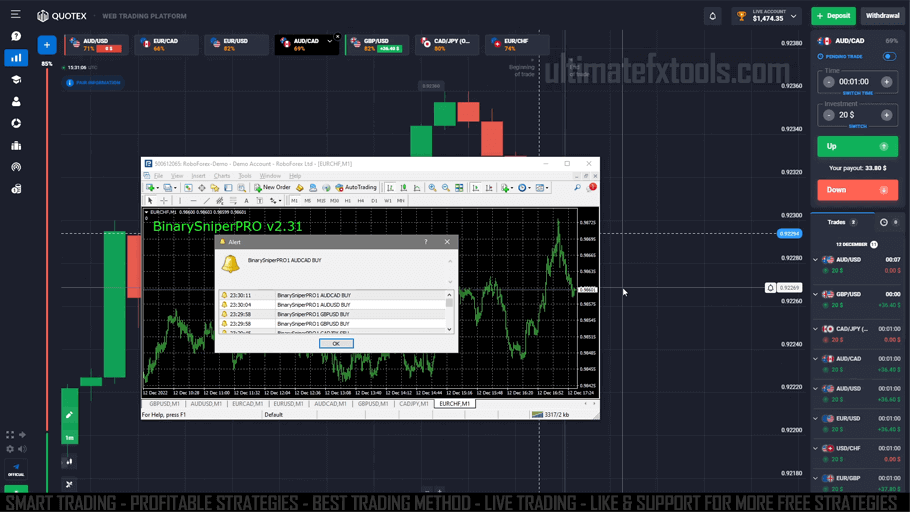The image size is (910, 512).
Task: Zoom in the MetaTrader chart
Action: 432,188
